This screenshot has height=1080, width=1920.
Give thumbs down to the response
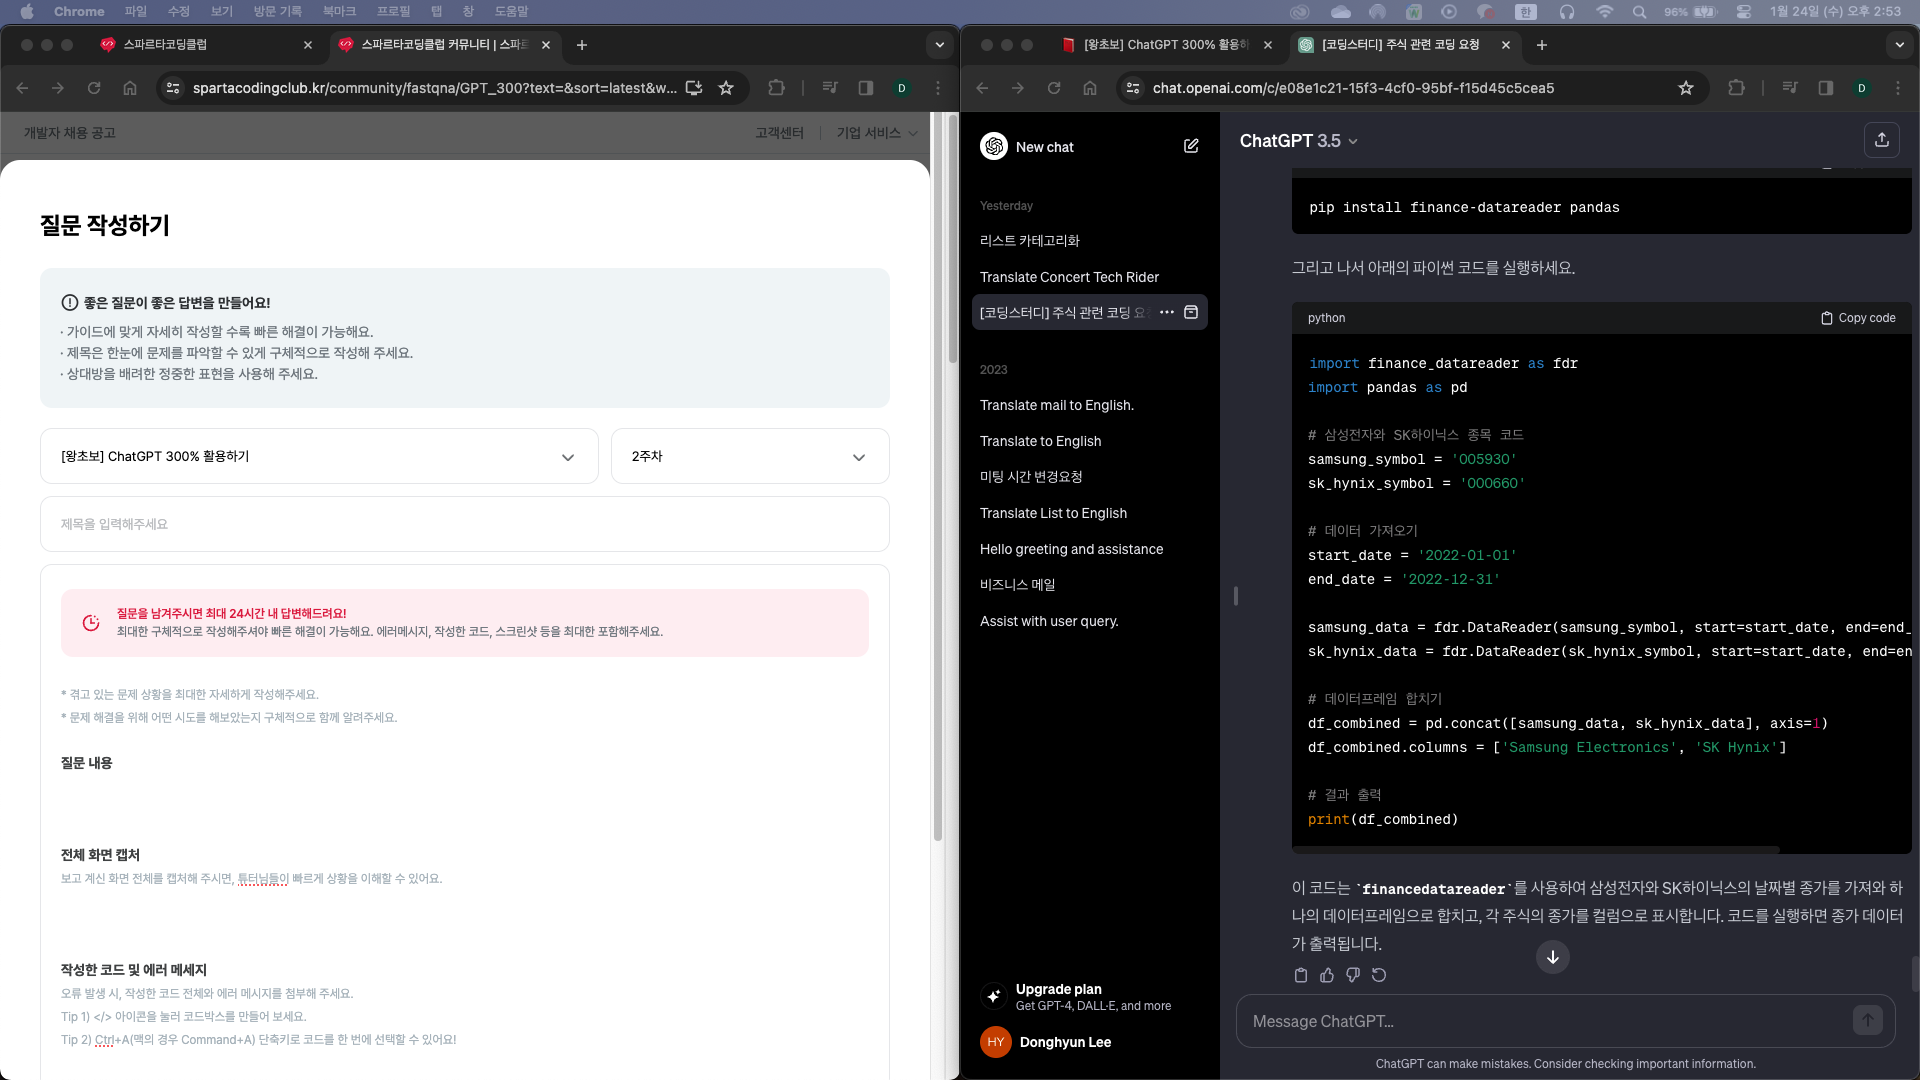click(1353, 975)
